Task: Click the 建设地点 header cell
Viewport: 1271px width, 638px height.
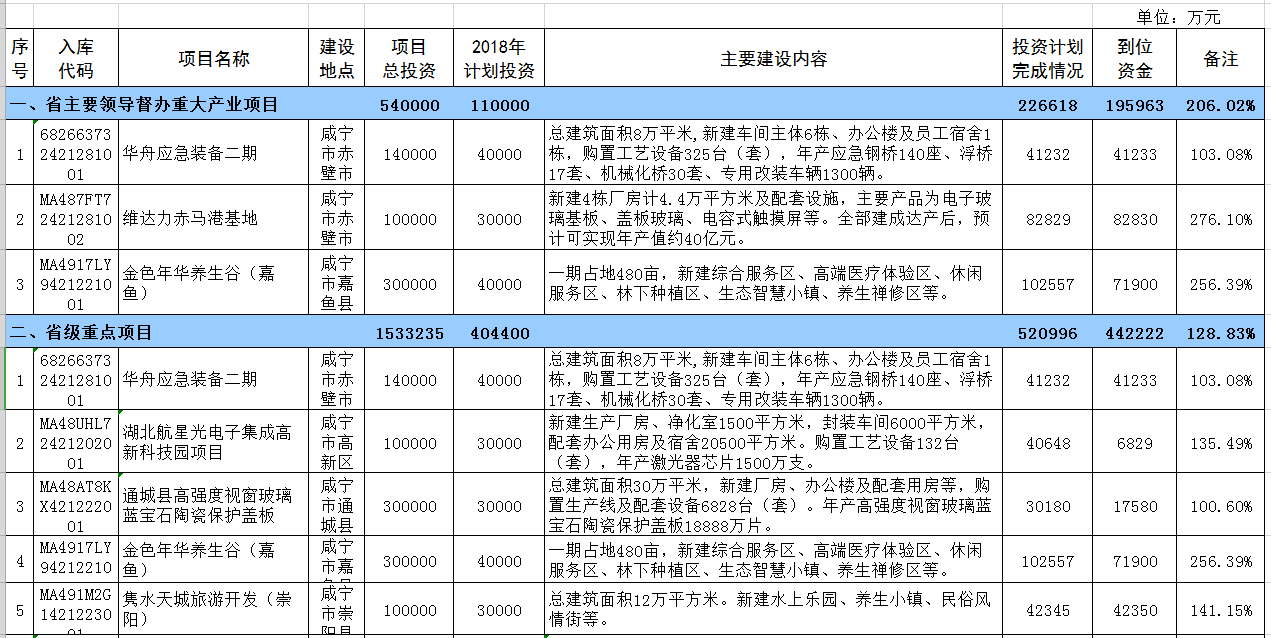Action: pos(337,59)
